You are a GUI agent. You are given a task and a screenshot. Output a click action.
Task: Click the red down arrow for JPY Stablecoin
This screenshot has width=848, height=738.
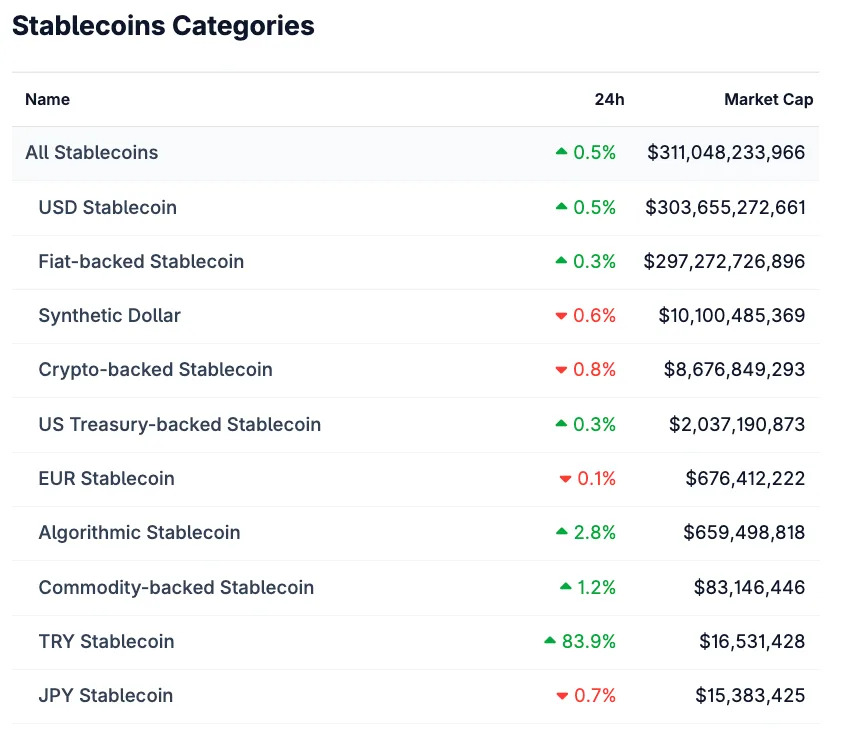561,696
